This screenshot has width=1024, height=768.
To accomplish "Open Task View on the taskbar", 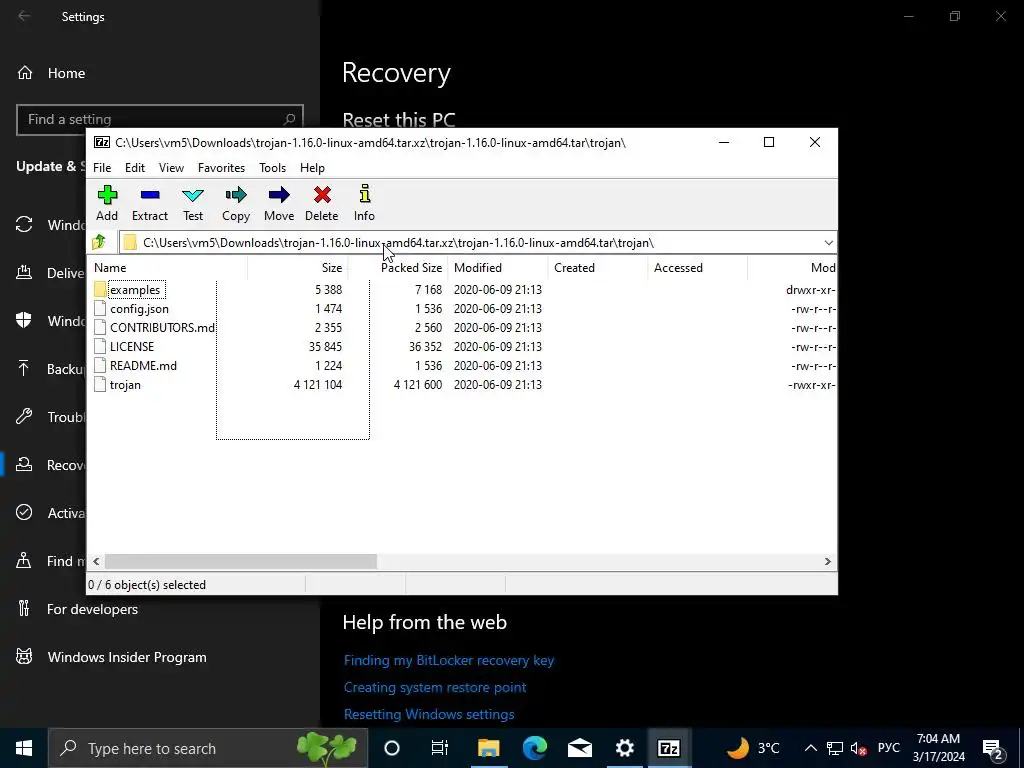I will (x=440, y=748).
